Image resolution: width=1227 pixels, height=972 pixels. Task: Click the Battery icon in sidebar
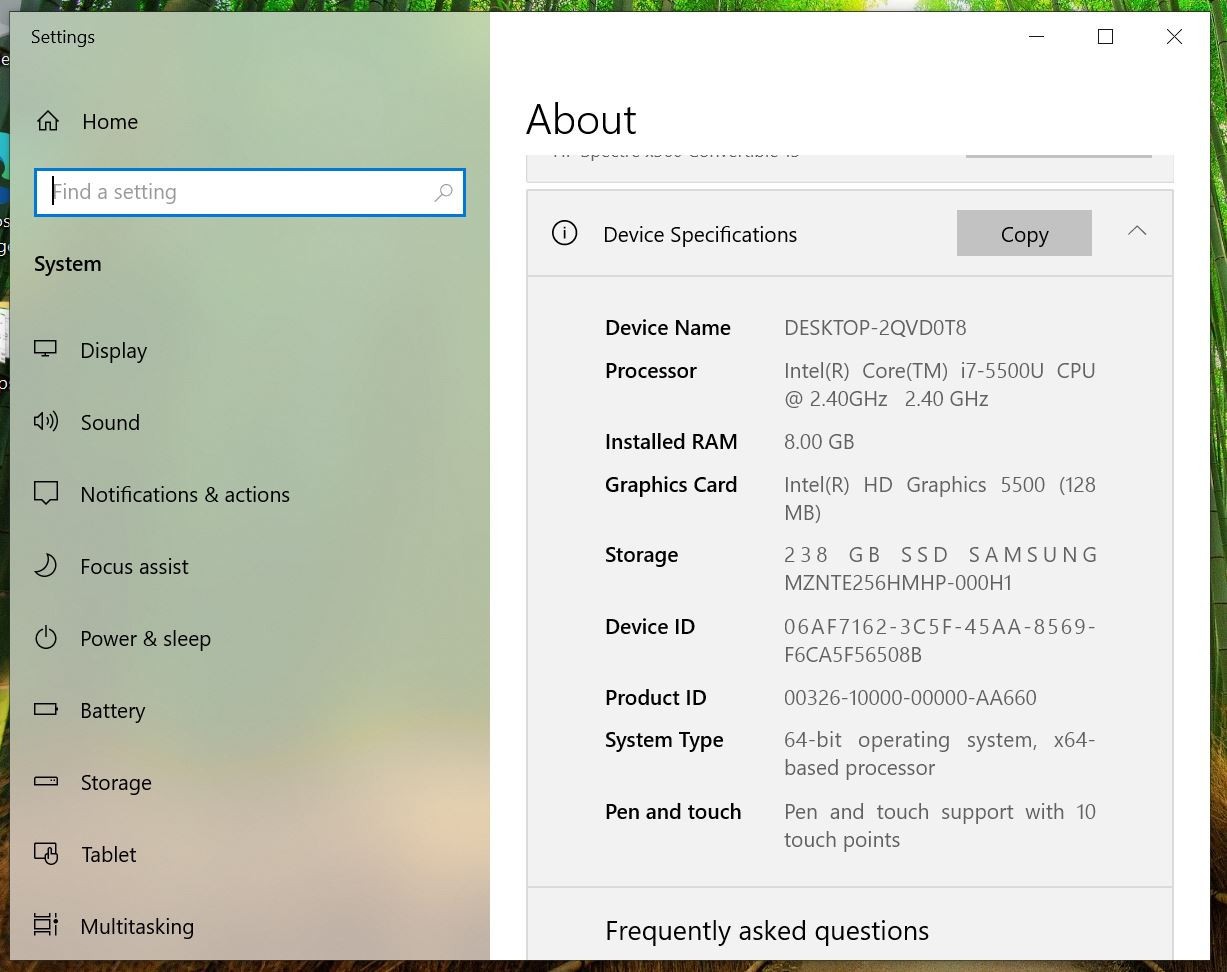point(46,709)
